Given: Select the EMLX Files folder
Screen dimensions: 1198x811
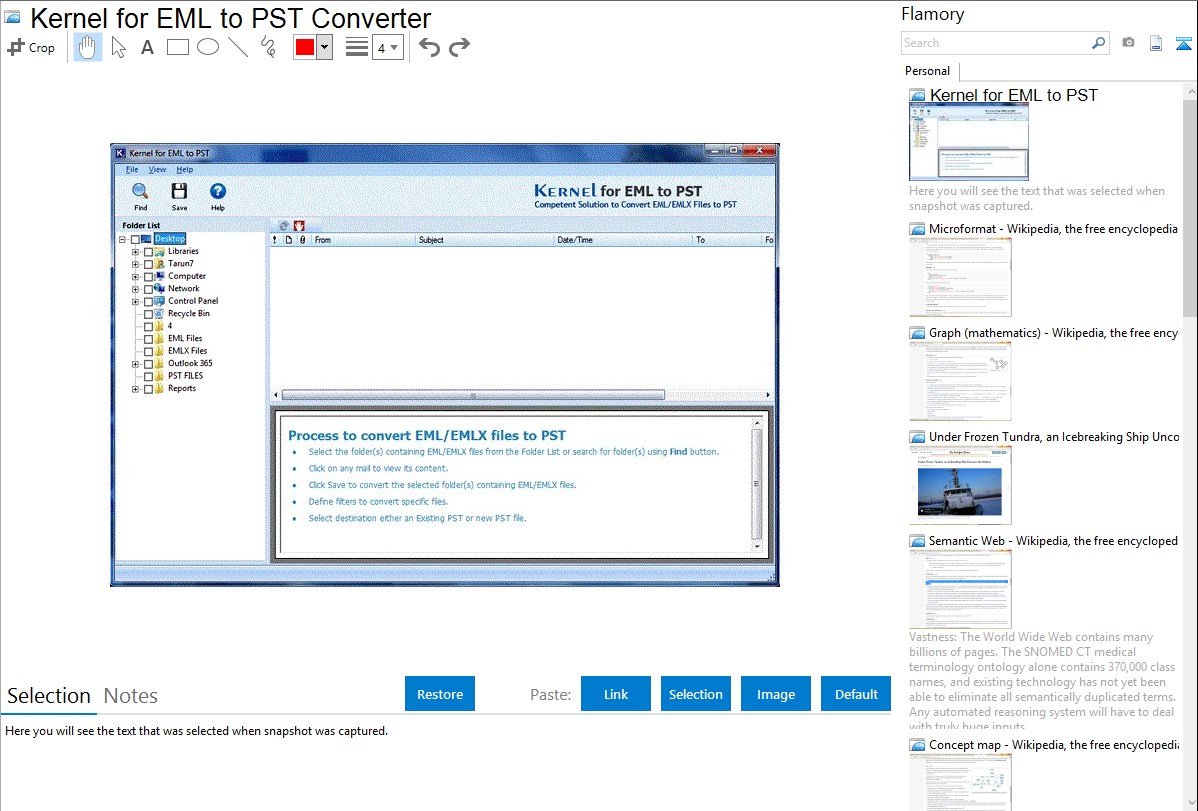Looking at the screenshot, I should [187, 351].
